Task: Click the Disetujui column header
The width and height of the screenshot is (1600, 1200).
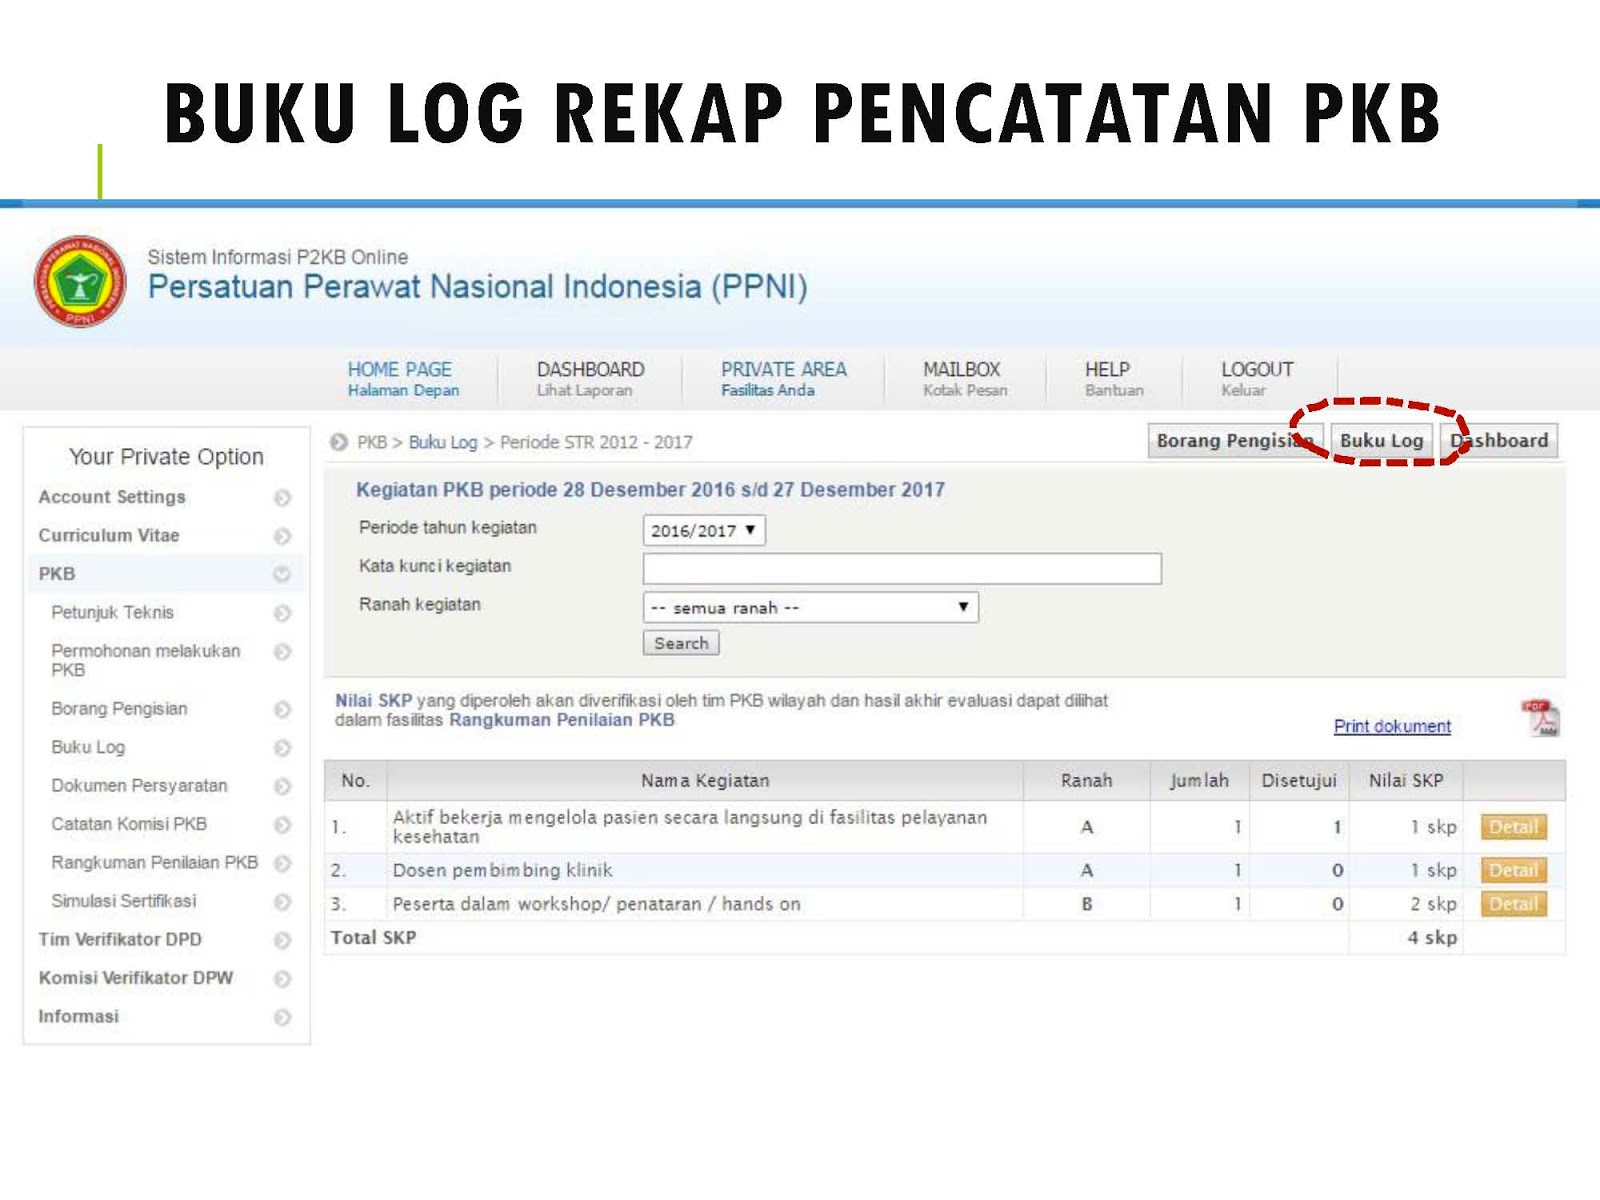Action: point(1299,780)
